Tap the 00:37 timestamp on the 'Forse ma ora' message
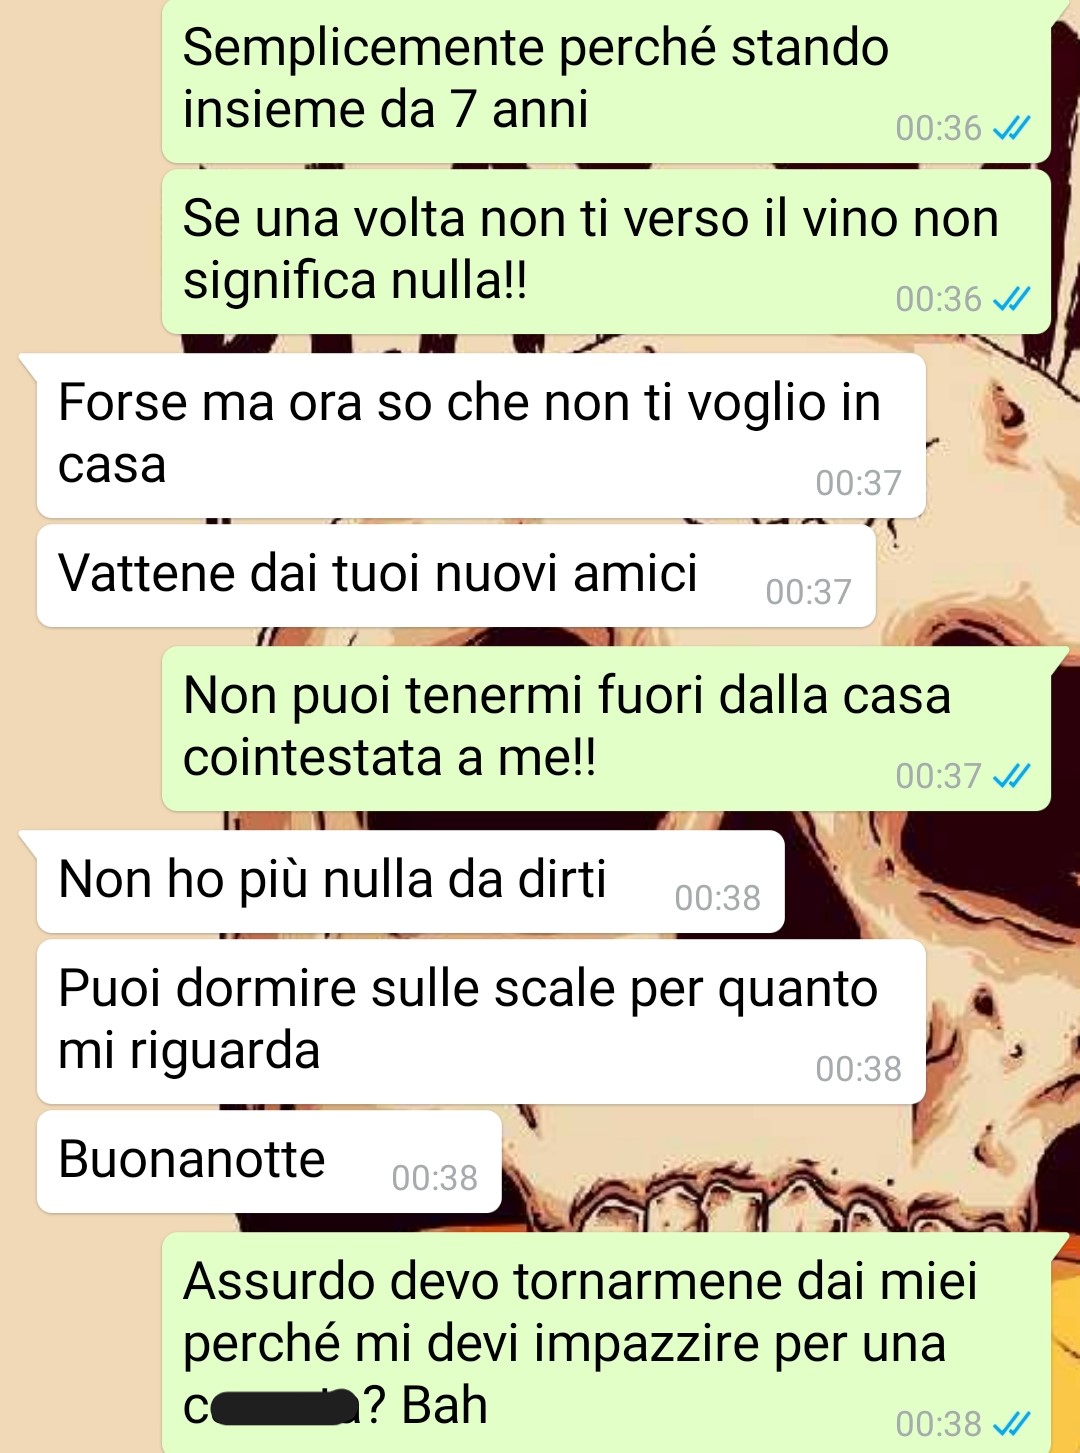Image resolution: width=1080 pixels, height=1453 pixels. (858, 483)
